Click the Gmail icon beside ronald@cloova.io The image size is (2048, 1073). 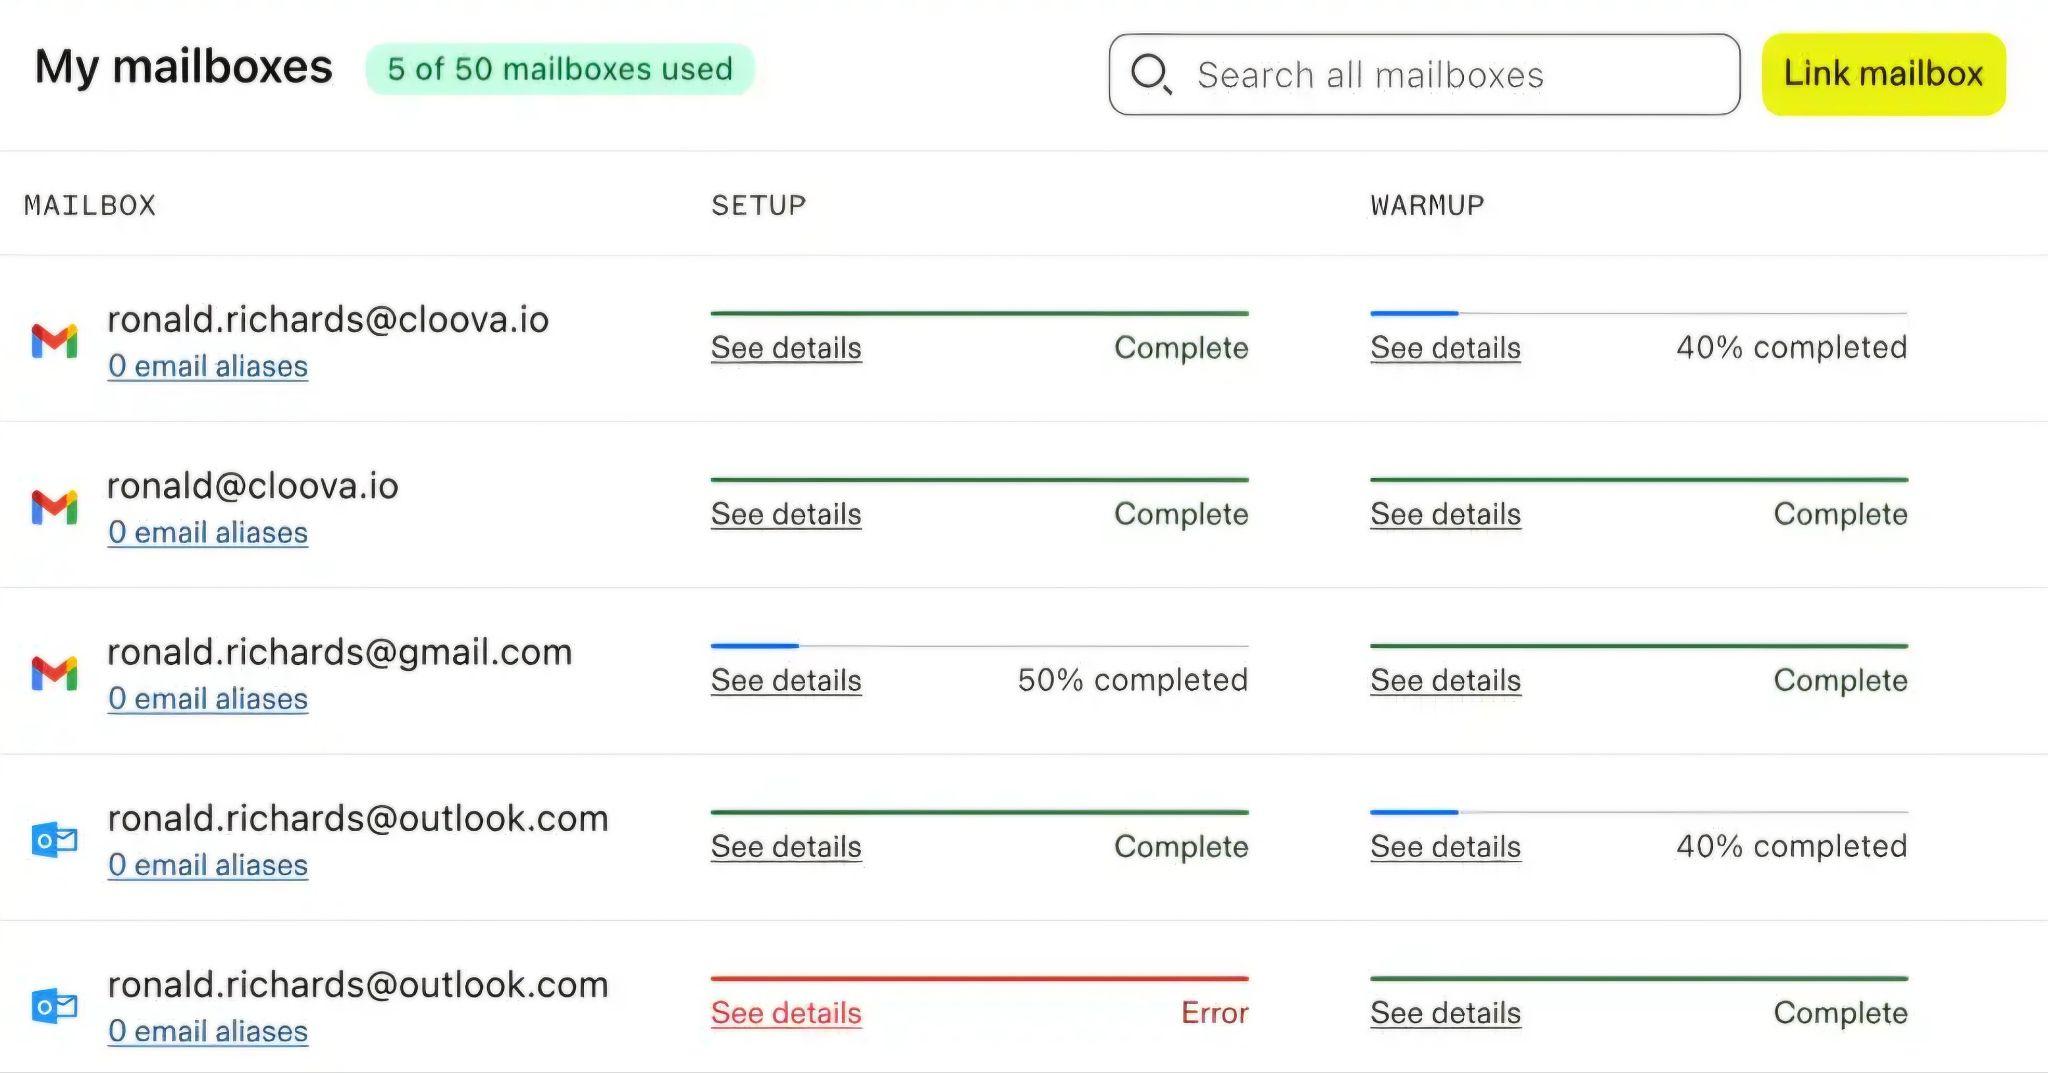point(55,507)
